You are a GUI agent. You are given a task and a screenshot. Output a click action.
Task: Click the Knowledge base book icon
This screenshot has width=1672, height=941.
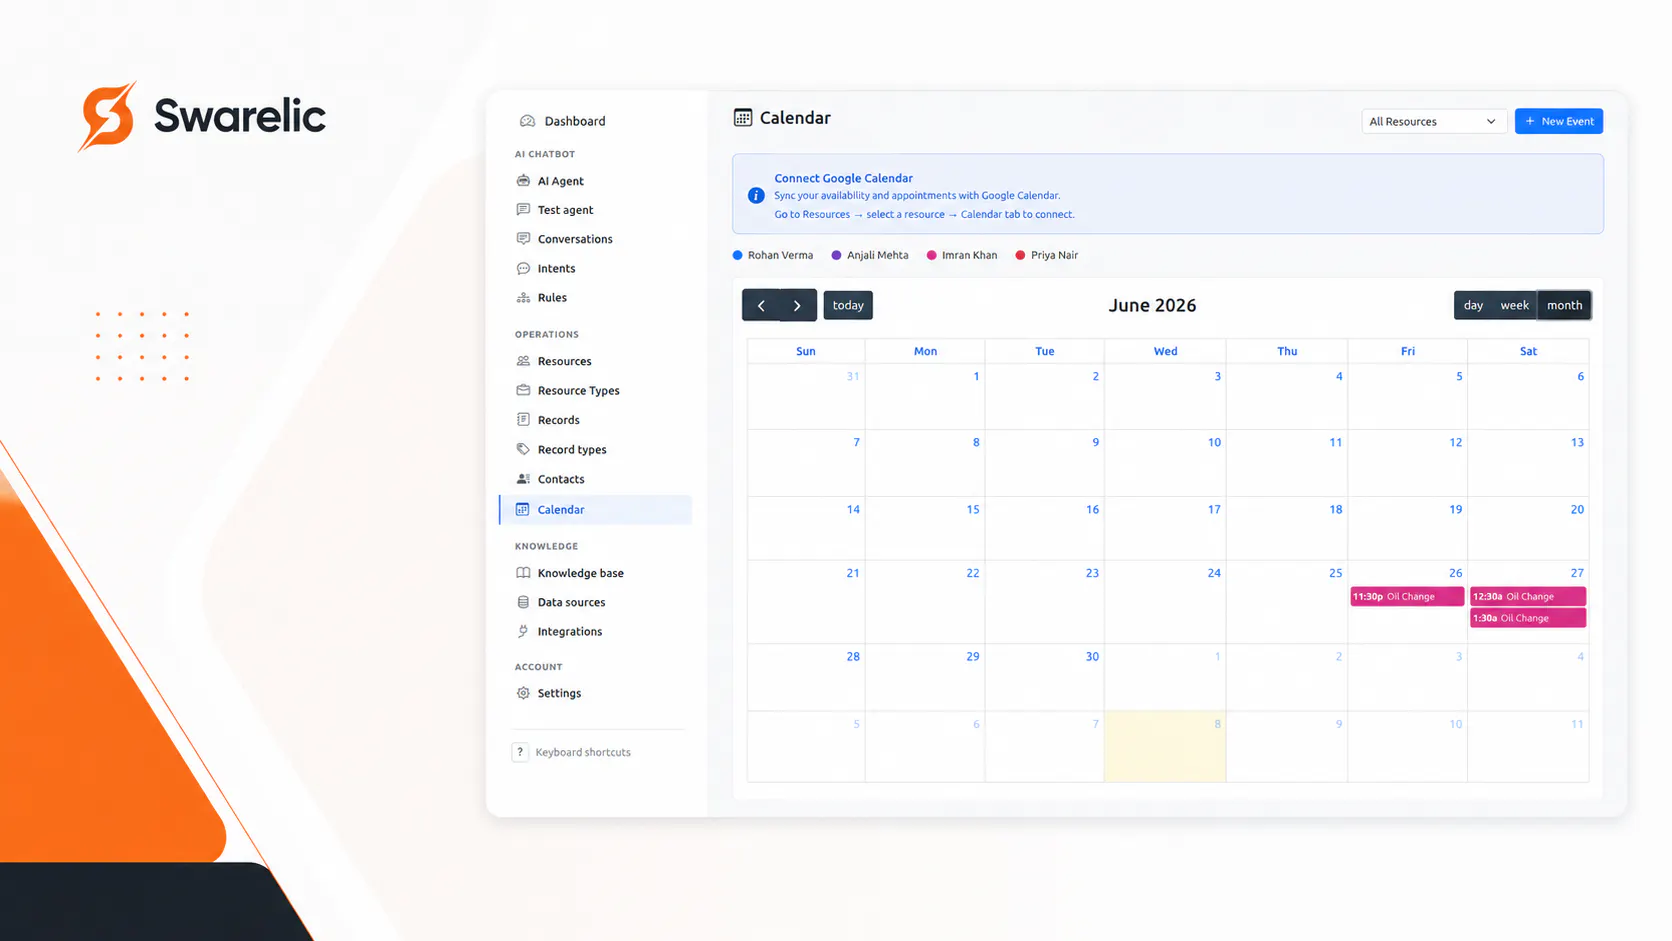coord(523,573)
